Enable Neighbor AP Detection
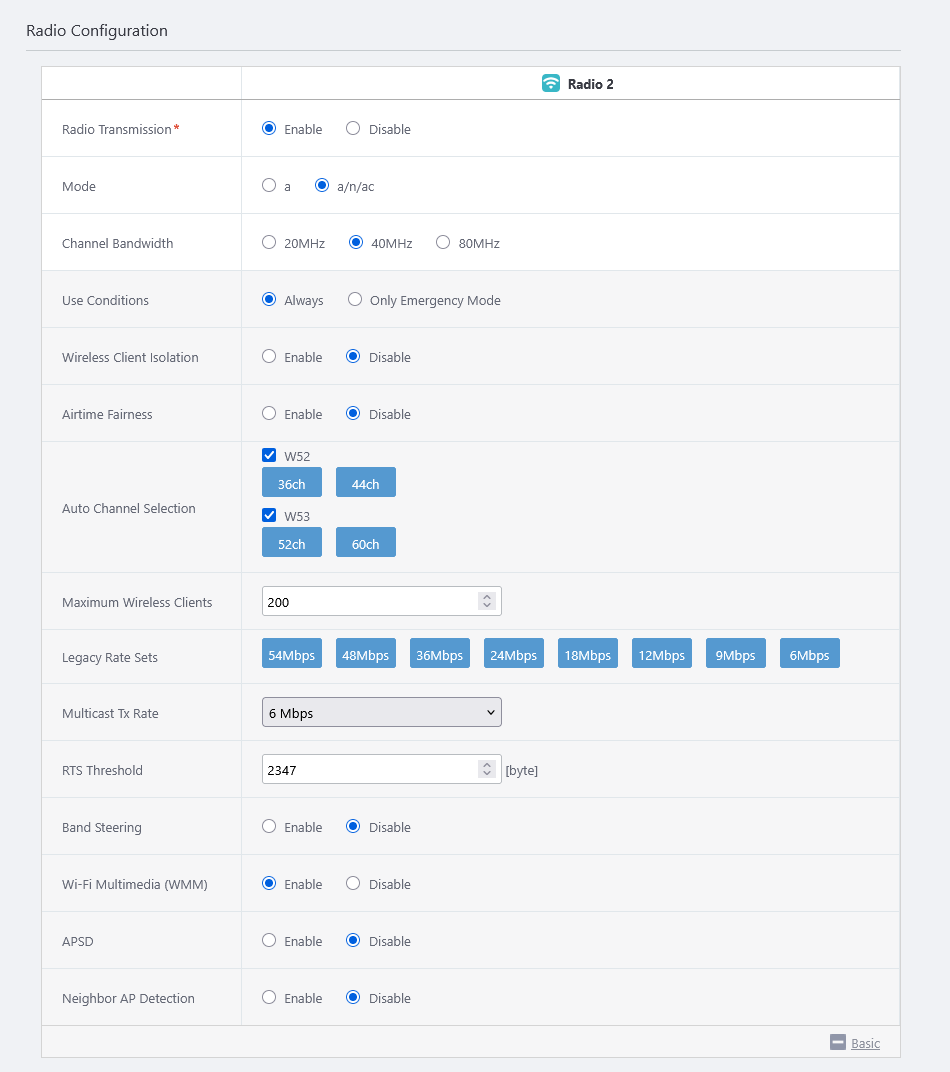The width and height of the screenshot is (950, 1072). tap(269, 998)
